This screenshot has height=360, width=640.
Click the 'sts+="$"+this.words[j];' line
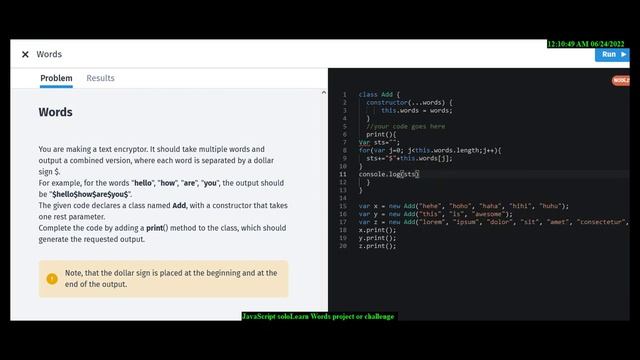pos(409,158)
